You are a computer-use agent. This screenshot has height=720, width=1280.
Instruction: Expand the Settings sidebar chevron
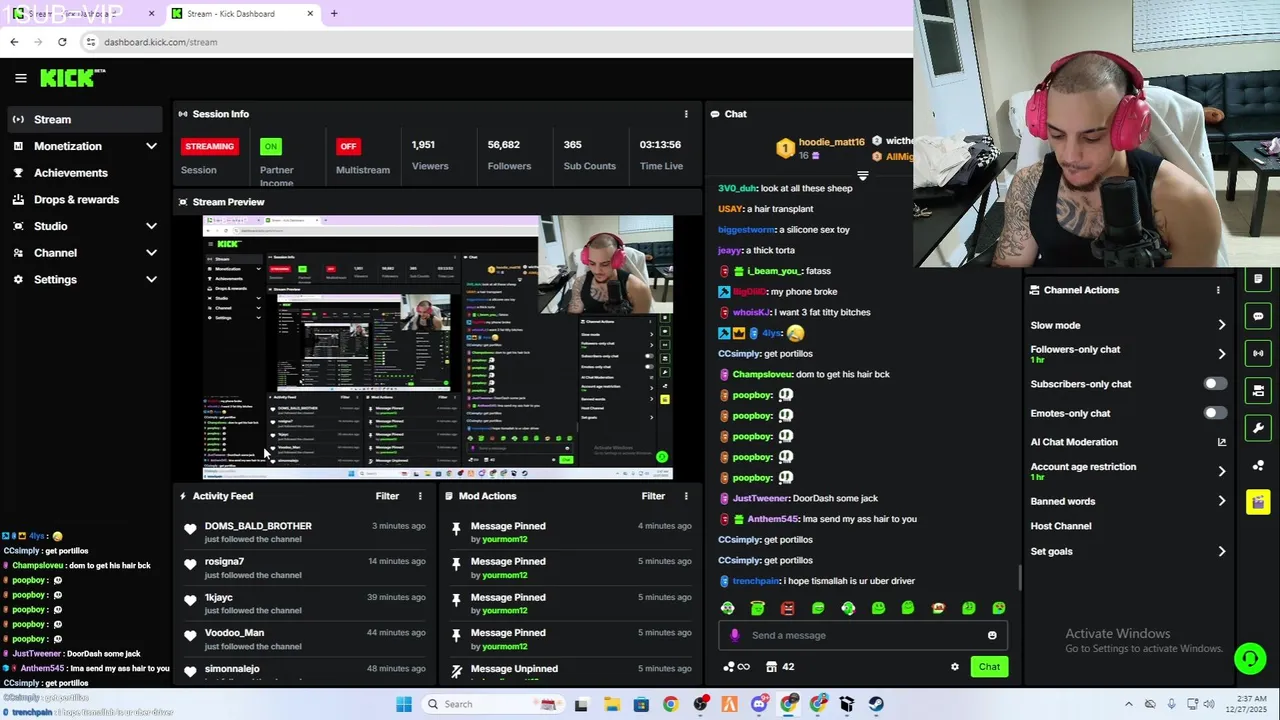tap(151, 280)
